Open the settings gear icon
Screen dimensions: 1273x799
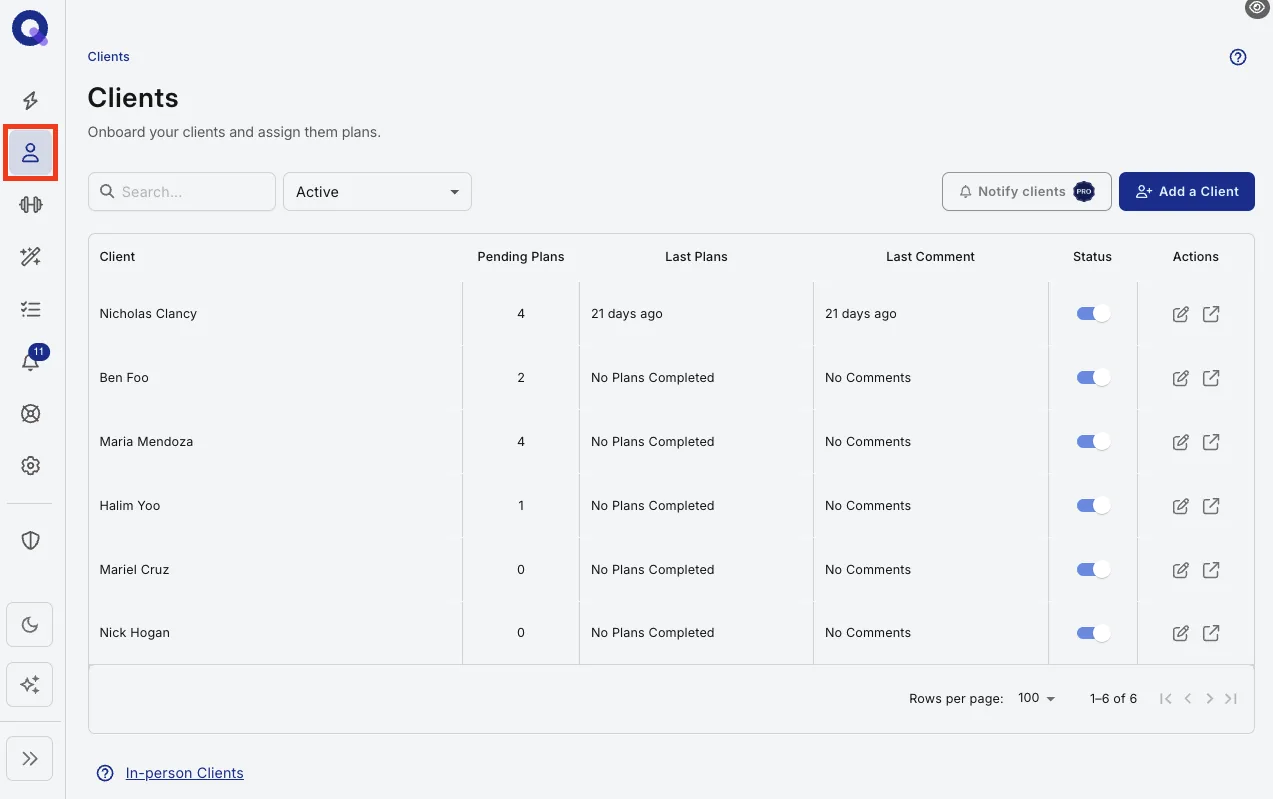click(30, 465)
